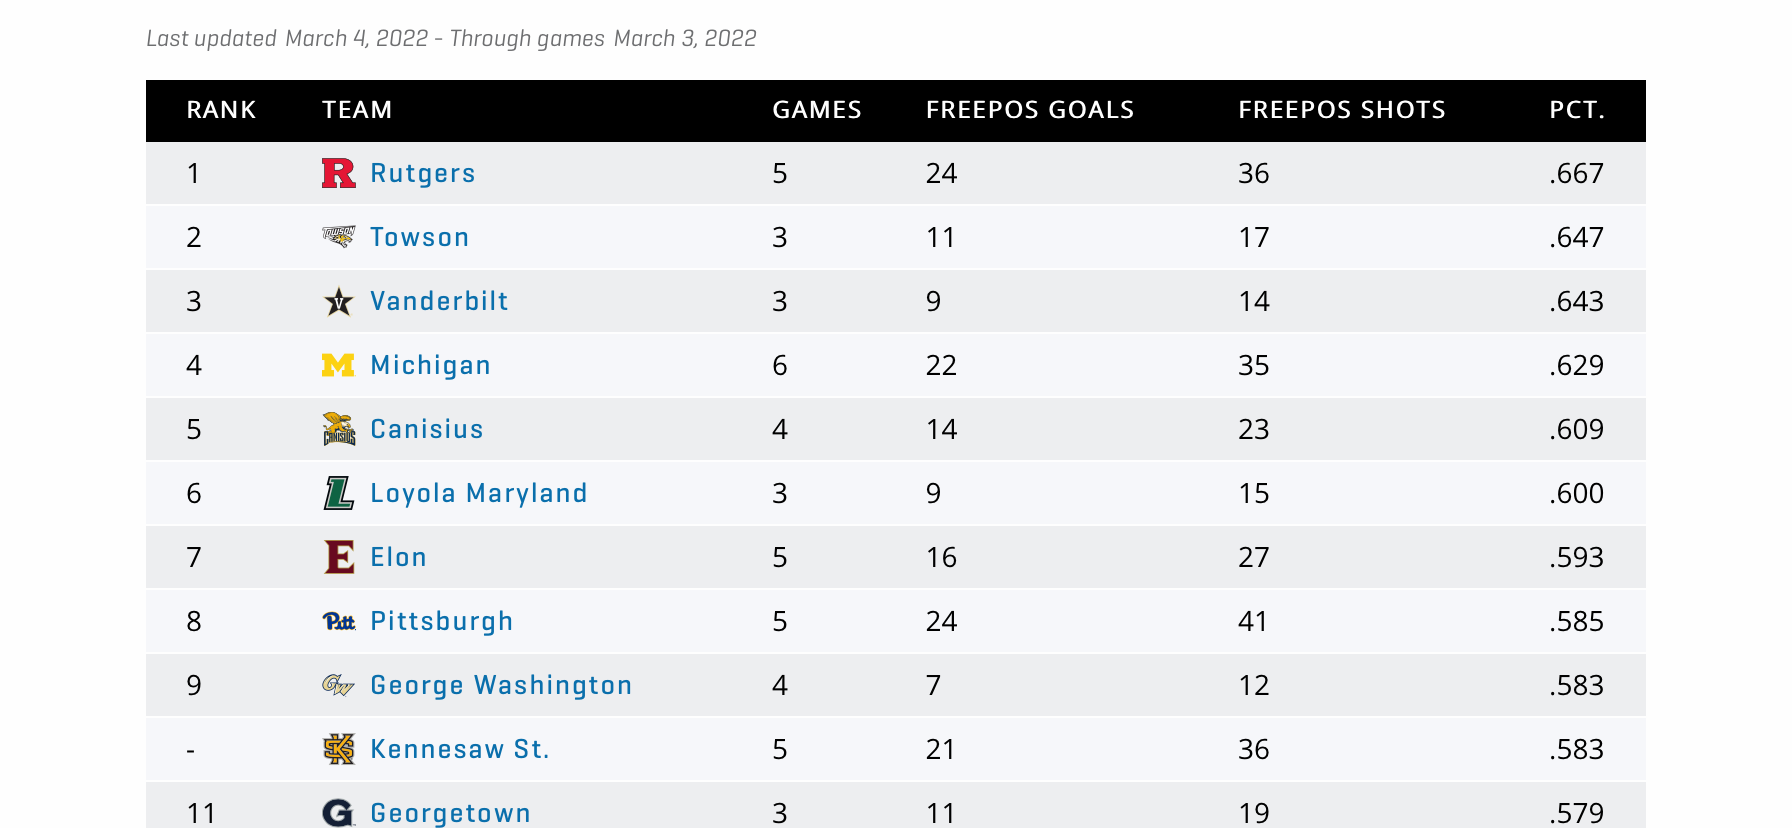
Task: Open the George Washington team link
Action: tap(501, 685)
